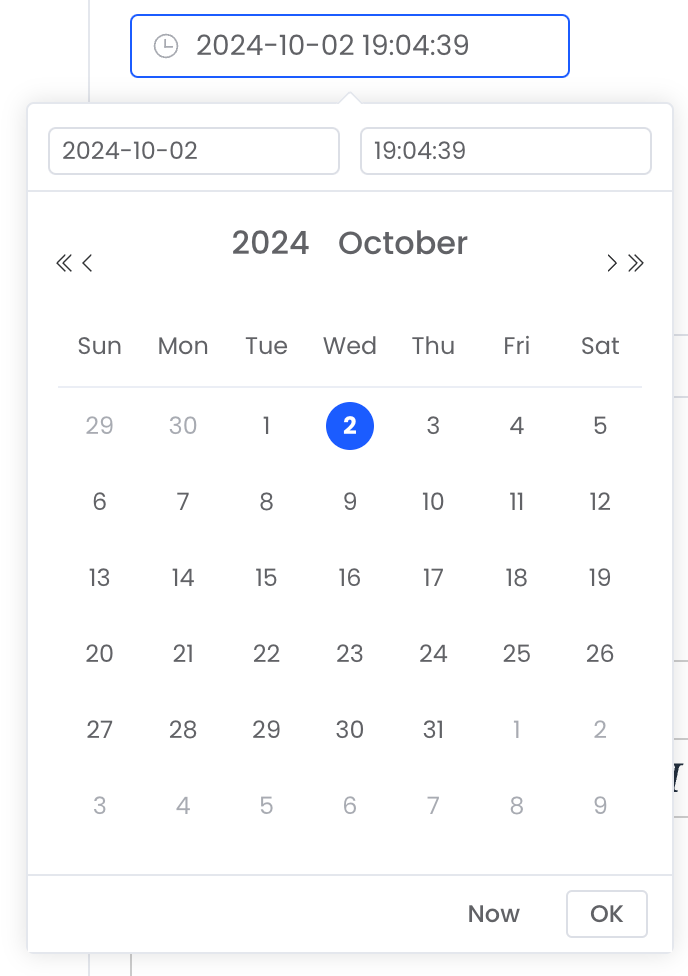Choose October 31 in the calendar

[433, 730]
